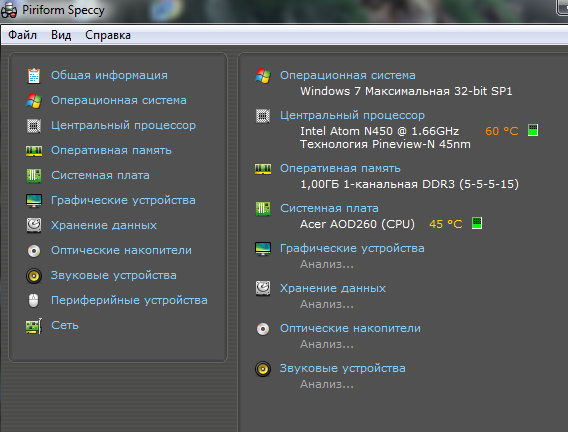Open the Вид menu
This screenshot has height=432, width=568.
(x=61, y=35)
